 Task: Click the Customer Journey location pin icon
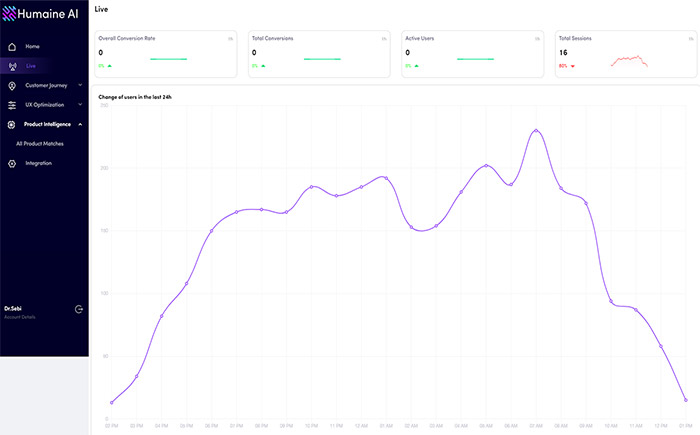tap(12, 85)
